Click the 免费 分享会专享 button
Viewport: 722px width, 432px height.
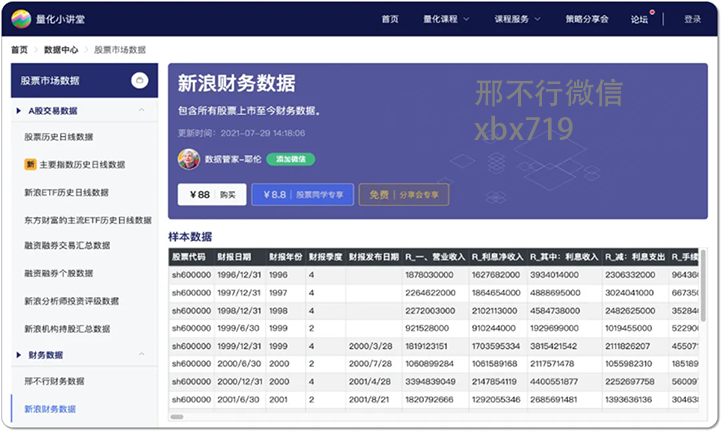coord(404,195)
